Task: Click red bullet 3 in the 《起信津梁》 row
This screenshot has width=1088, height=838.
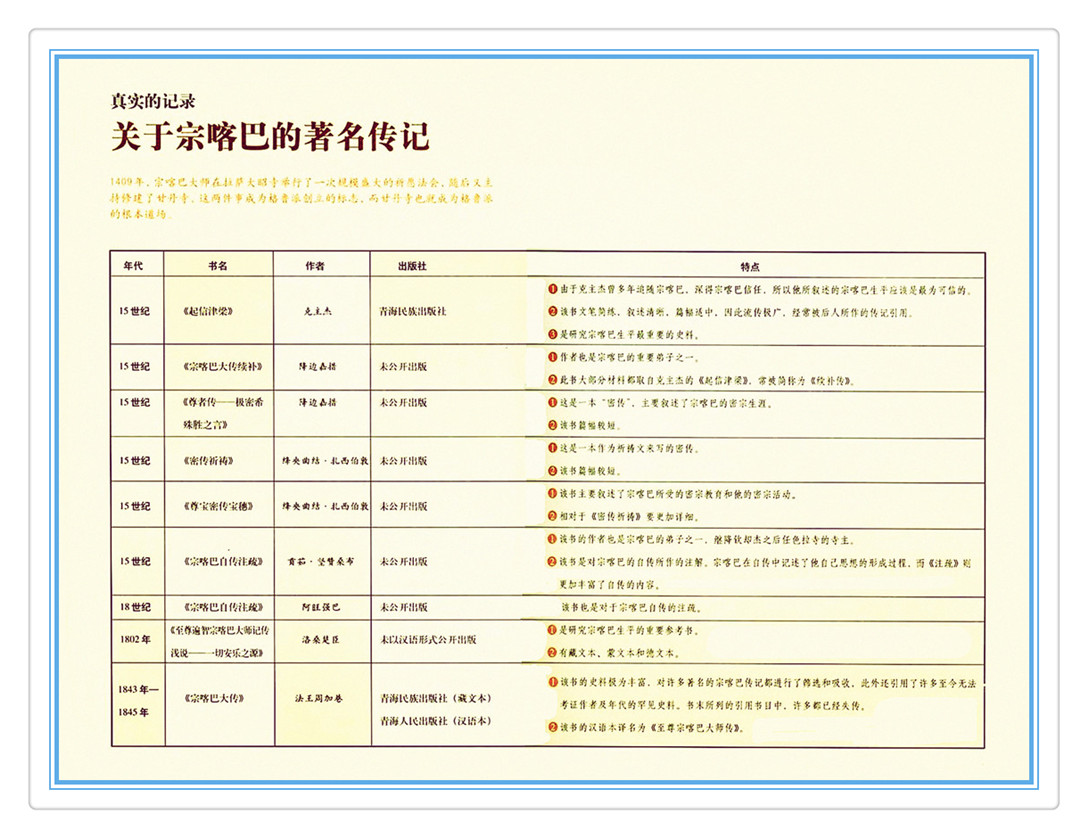Action: tap(551, 334)
